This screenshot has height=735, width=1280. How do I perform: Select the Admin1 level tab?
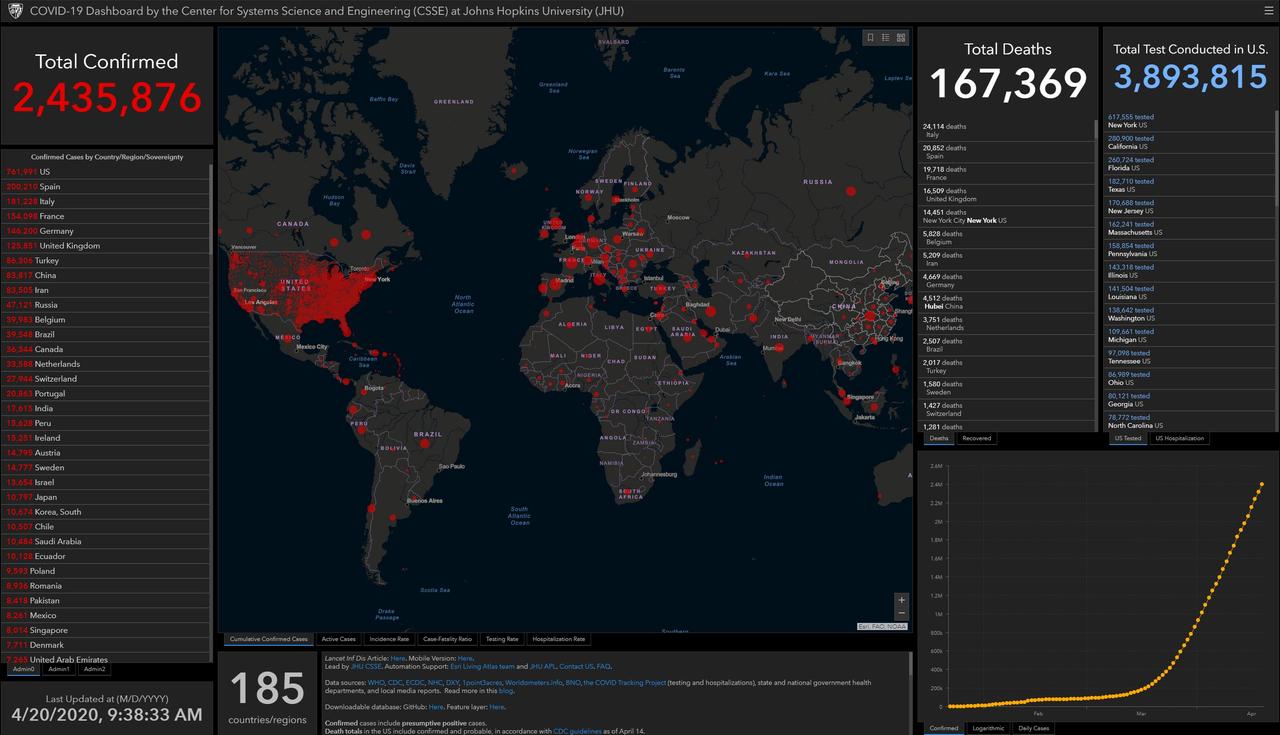(x=59, y=669)
